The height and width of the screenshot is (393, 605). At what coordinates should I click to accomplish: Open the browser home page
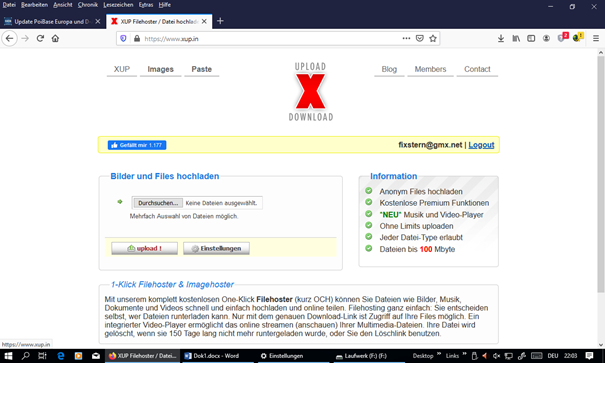[55, 39]
